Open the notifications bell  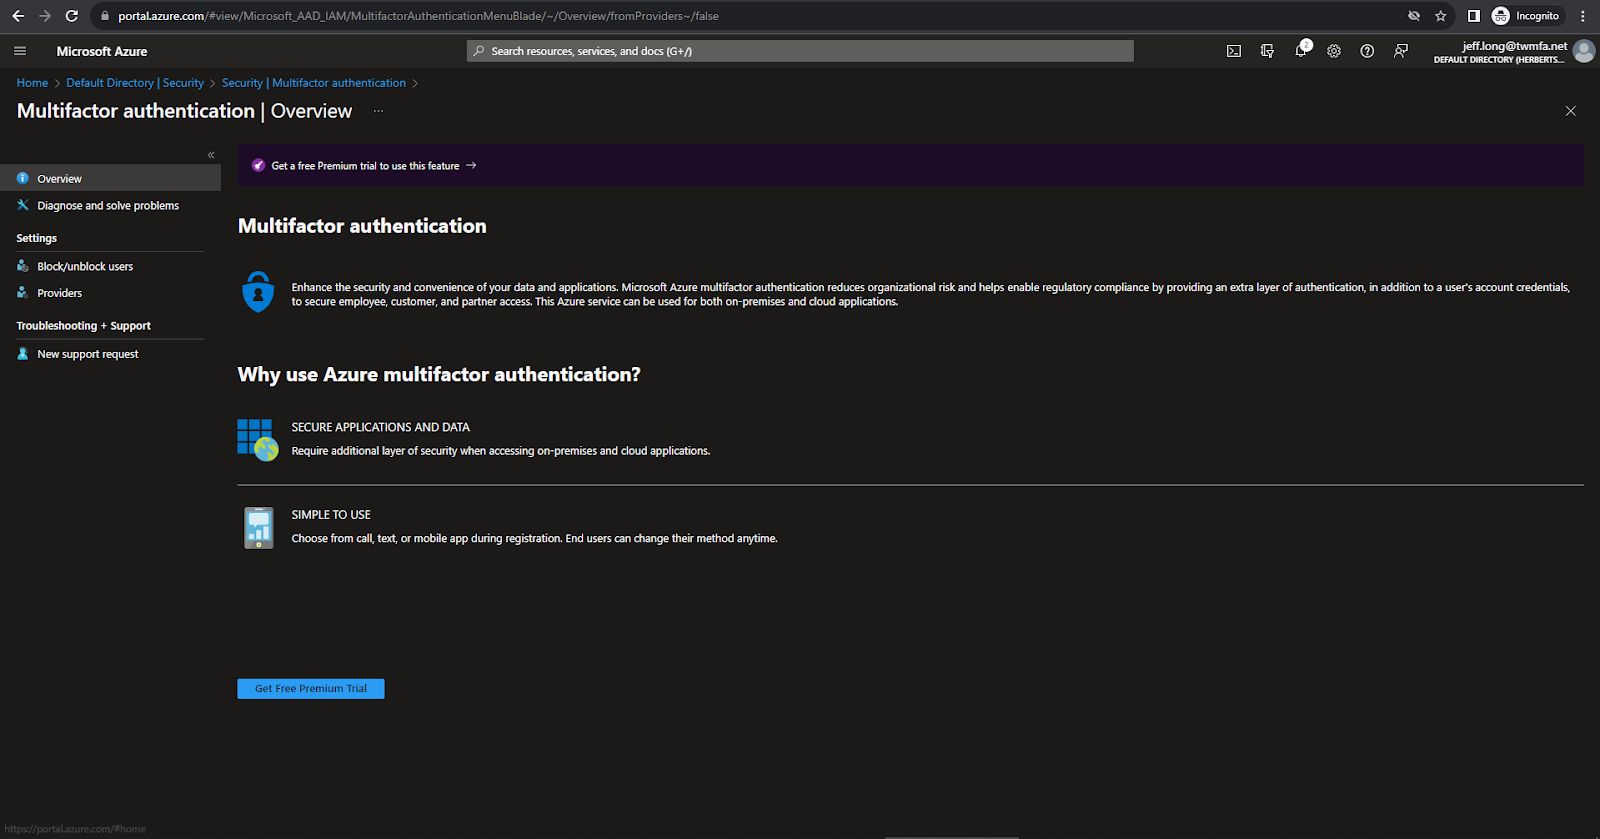coord(1301,50)
